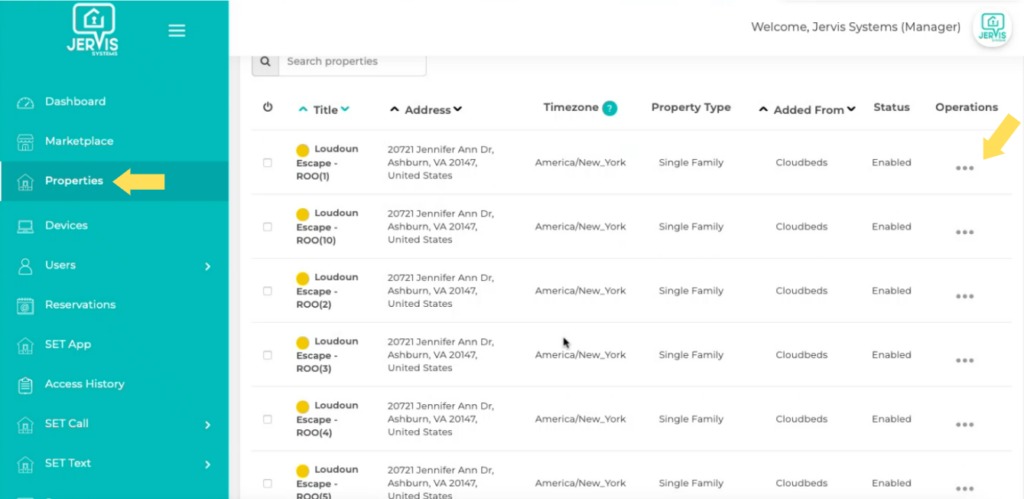Click the Status column header
The image size is (1024, 499).
point(891,107)
